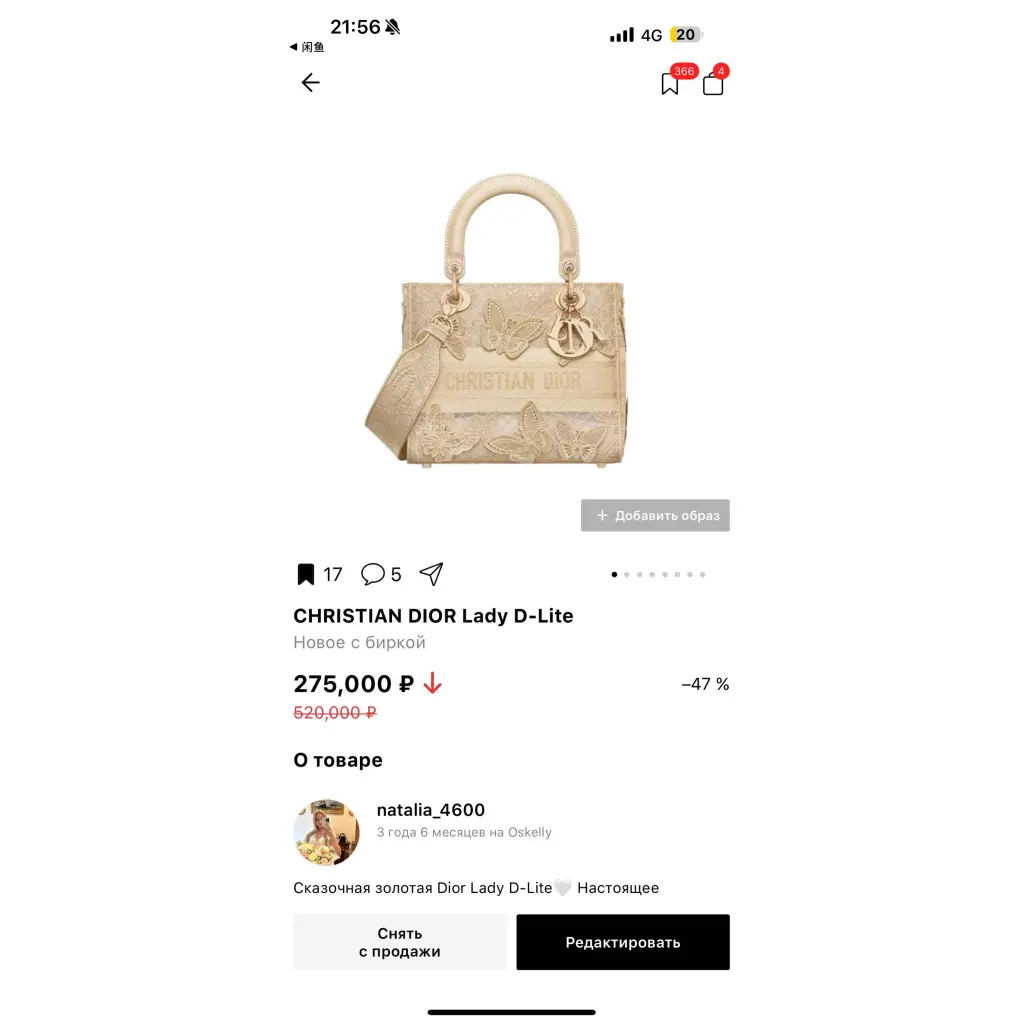Share the listing via paper plane icon

pos(431,574)
